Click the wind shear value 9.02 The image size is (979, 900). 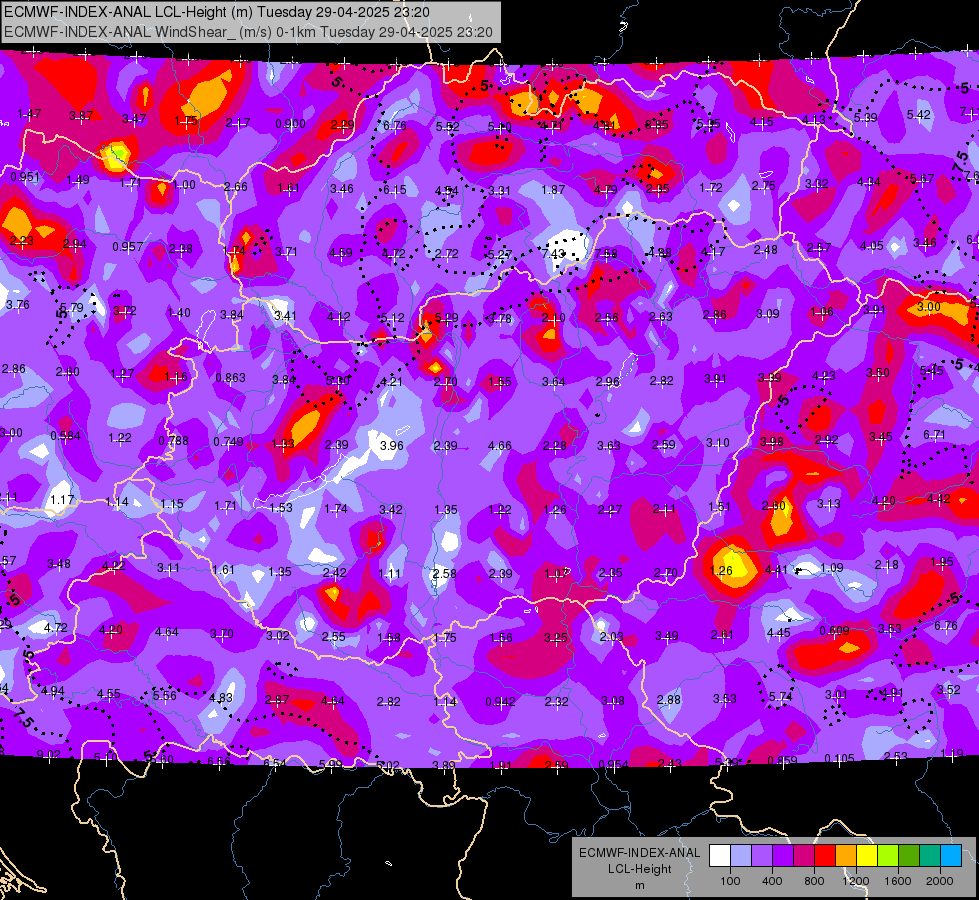[49, 754]
